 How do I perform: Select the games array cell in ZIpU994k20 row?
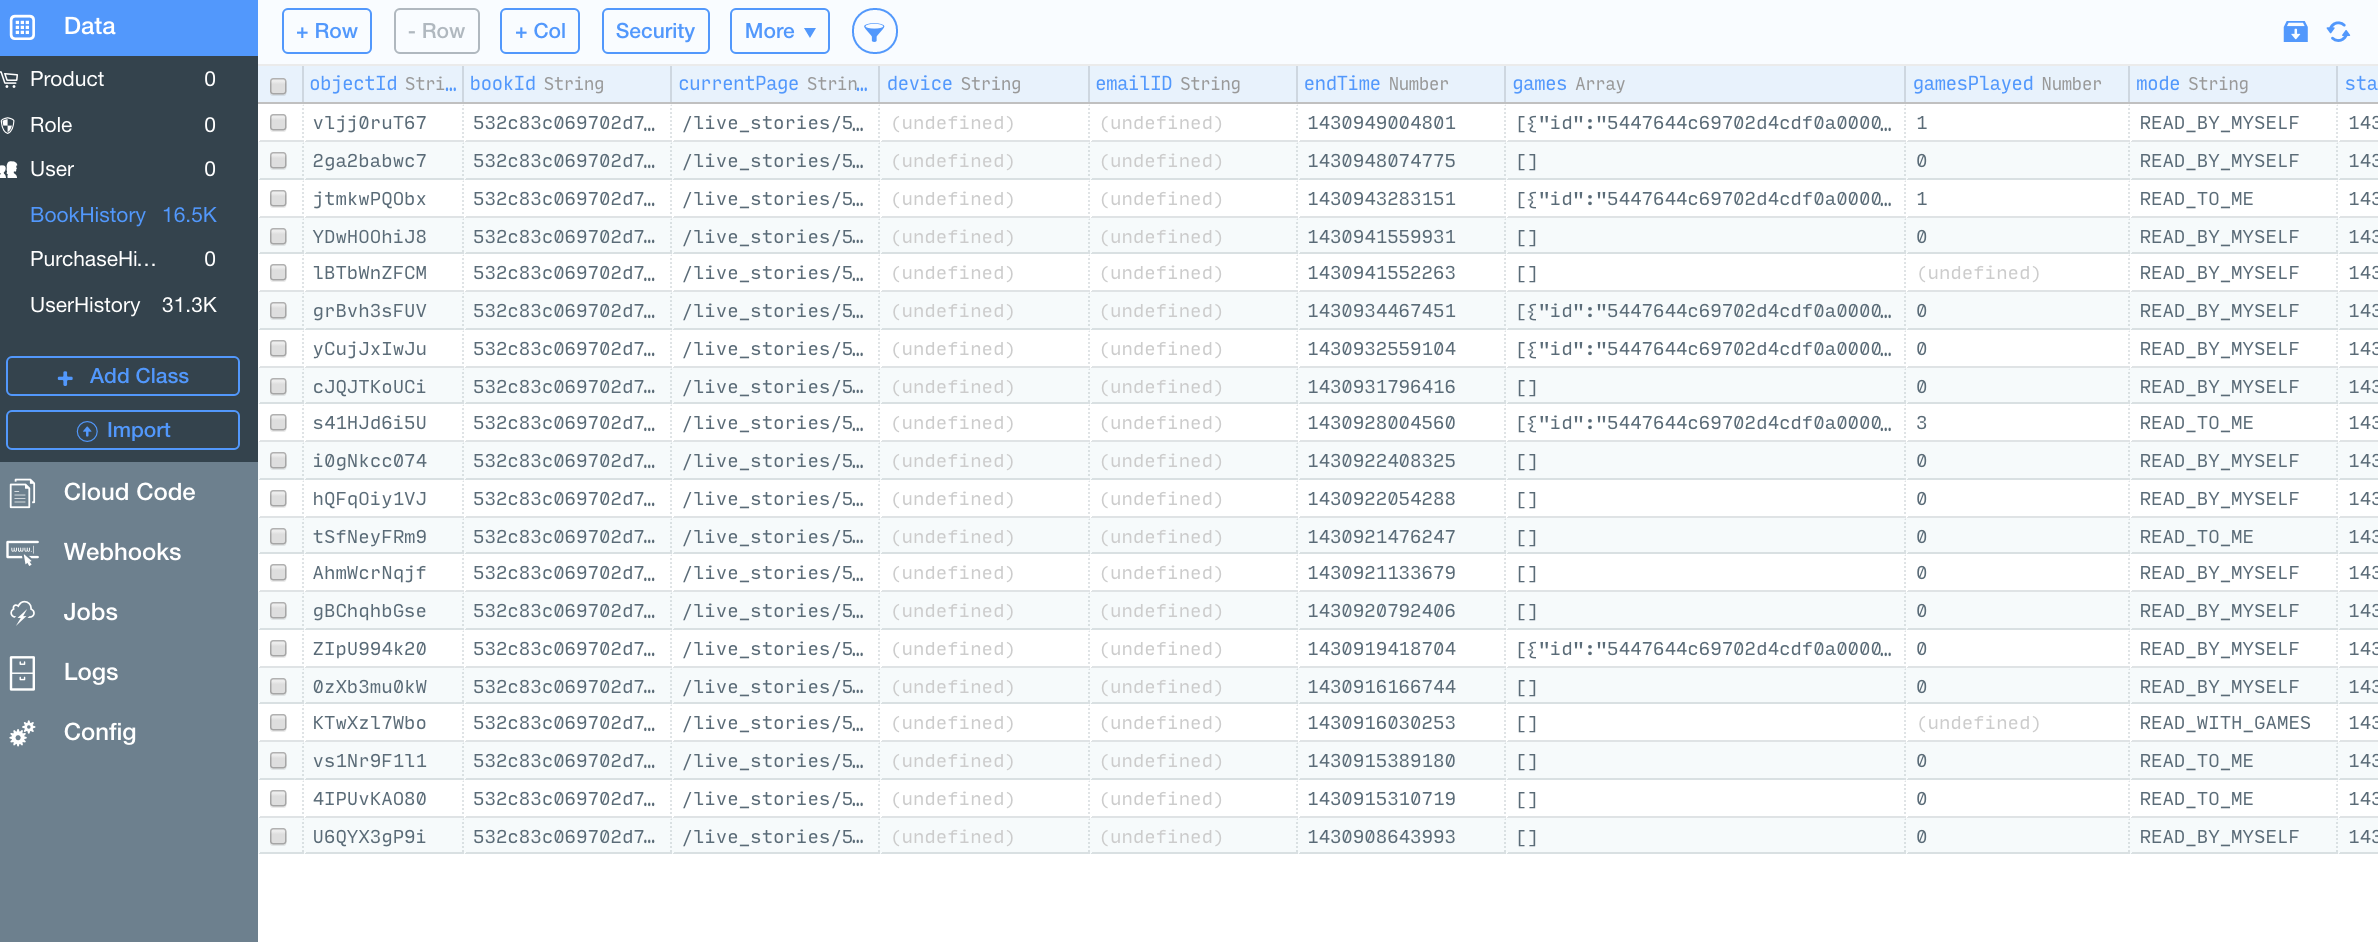tap(1705, 649)
